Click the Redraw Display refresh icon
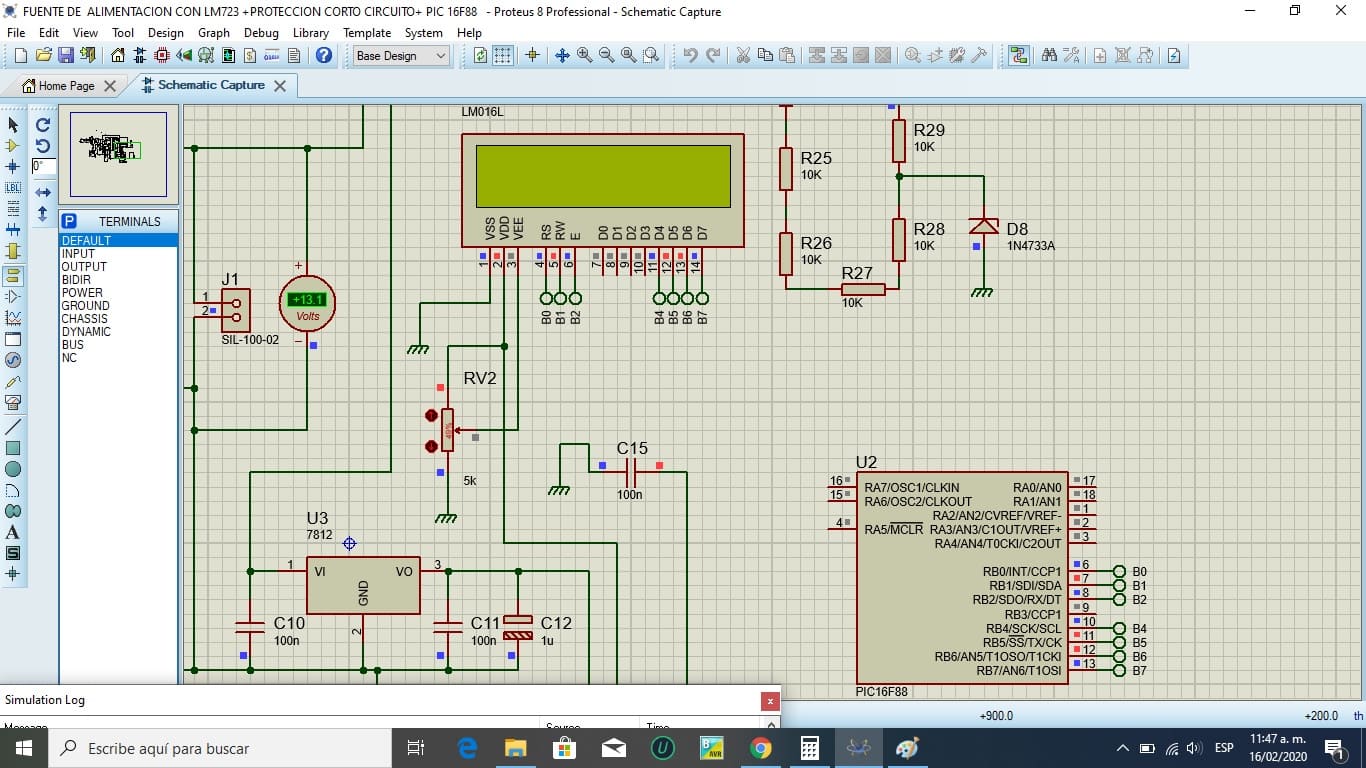 [481, 56]
